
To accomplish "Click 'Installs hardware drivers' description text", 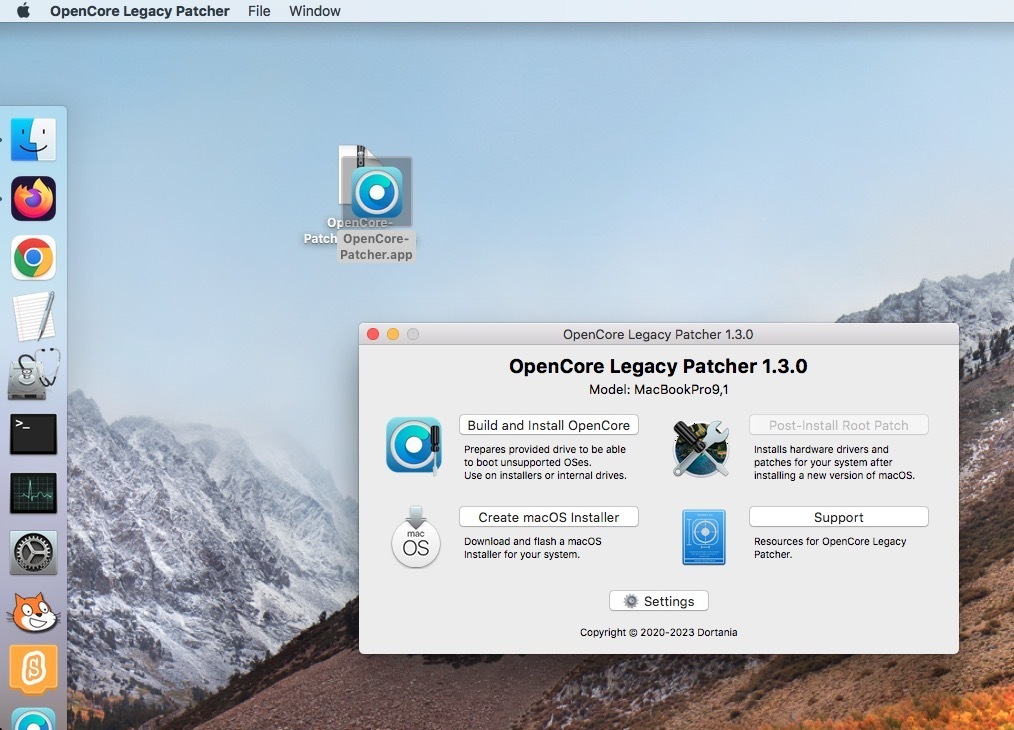I will tap(834, 462).
